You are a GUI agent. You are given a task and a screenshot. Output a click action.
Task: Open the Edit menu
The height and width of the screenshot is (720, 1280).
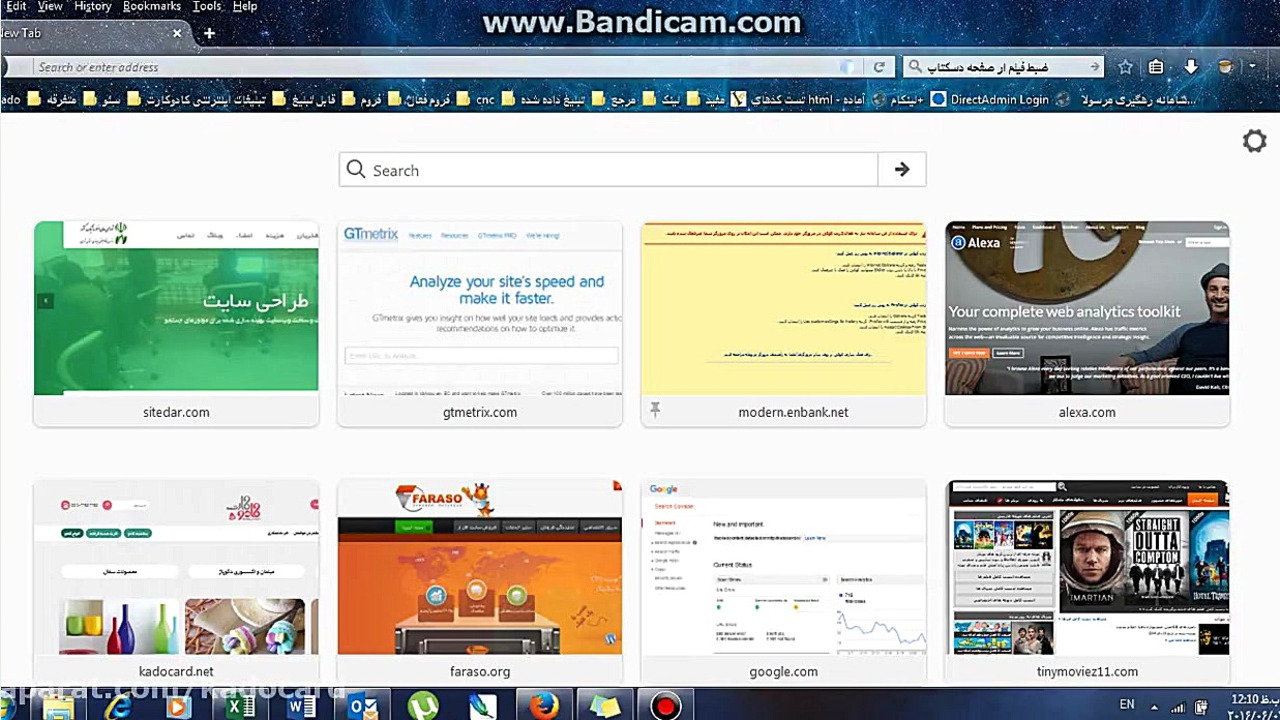coord(15,6)
